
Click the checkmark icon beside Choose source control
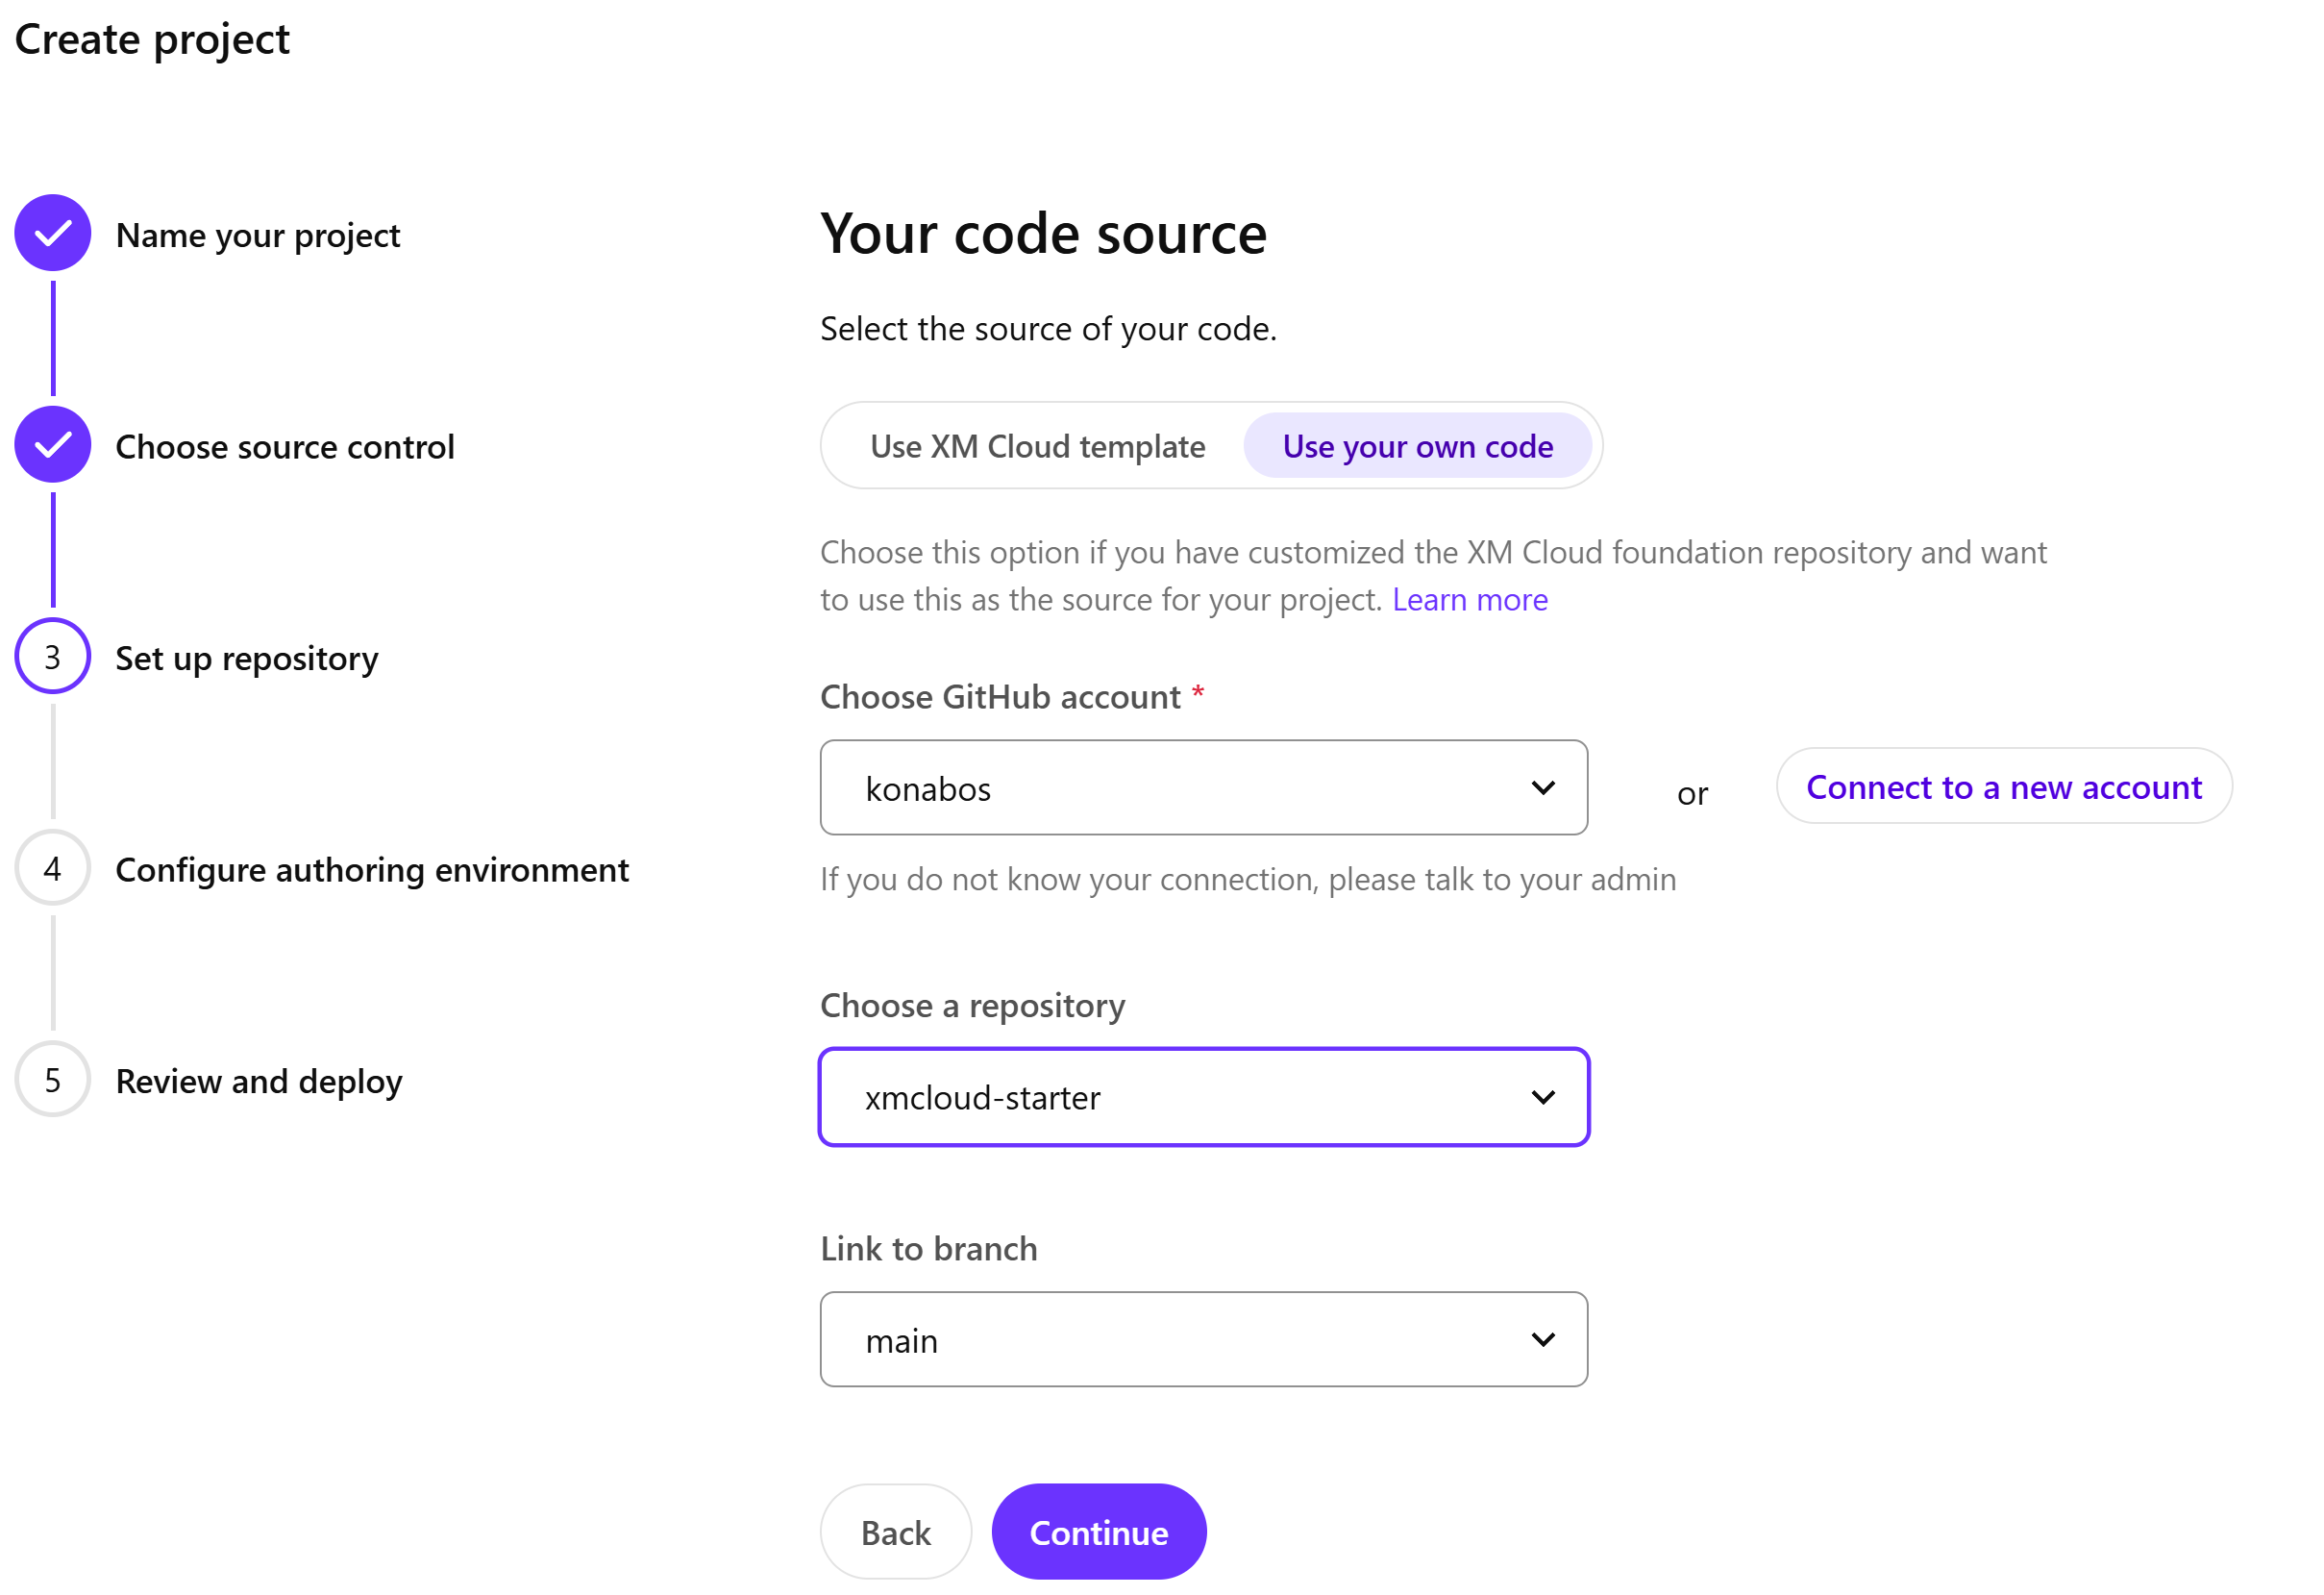52,444
